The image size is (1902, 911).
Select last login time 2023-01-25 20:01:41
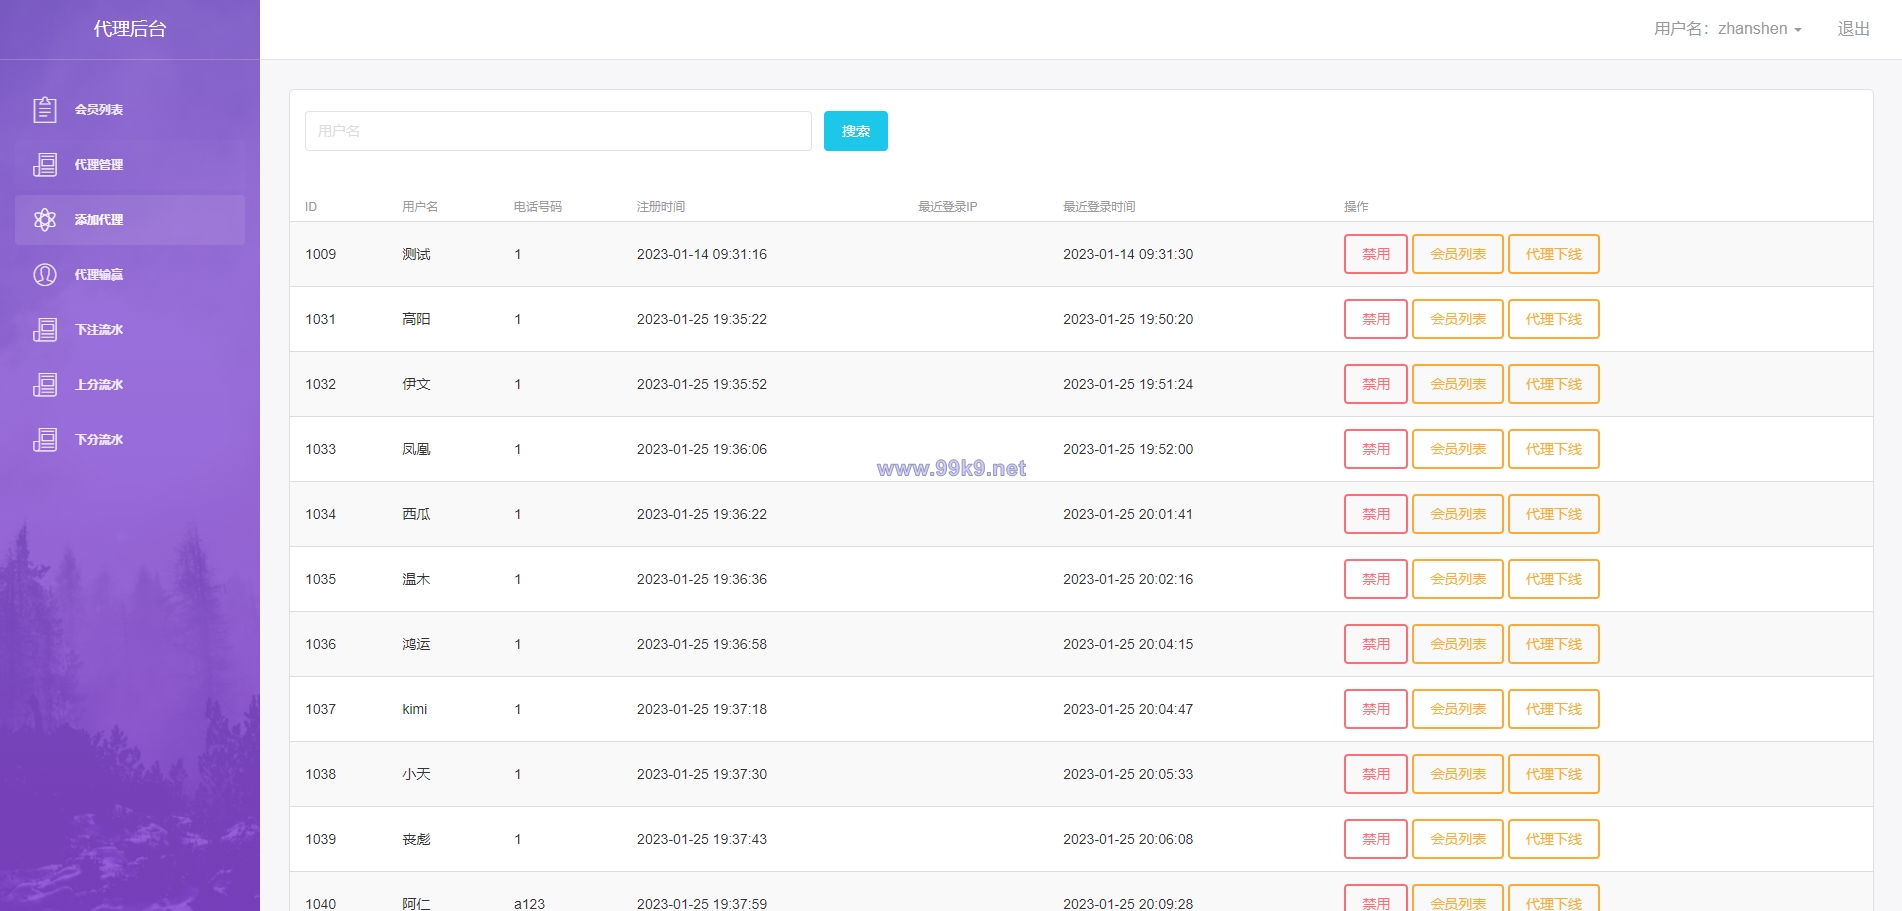coord(1128,514)
